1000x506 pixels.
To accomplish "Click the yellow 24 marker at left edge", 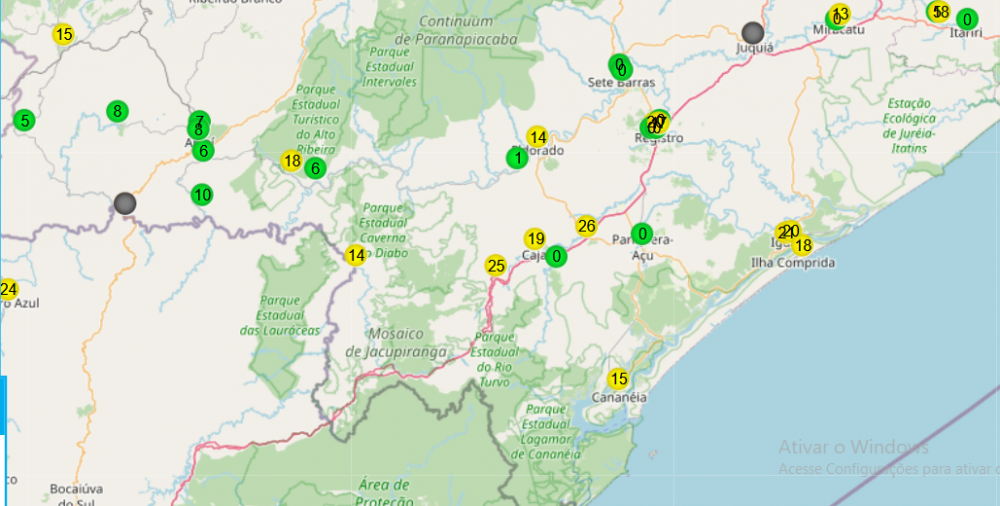I will pos(8,290).
